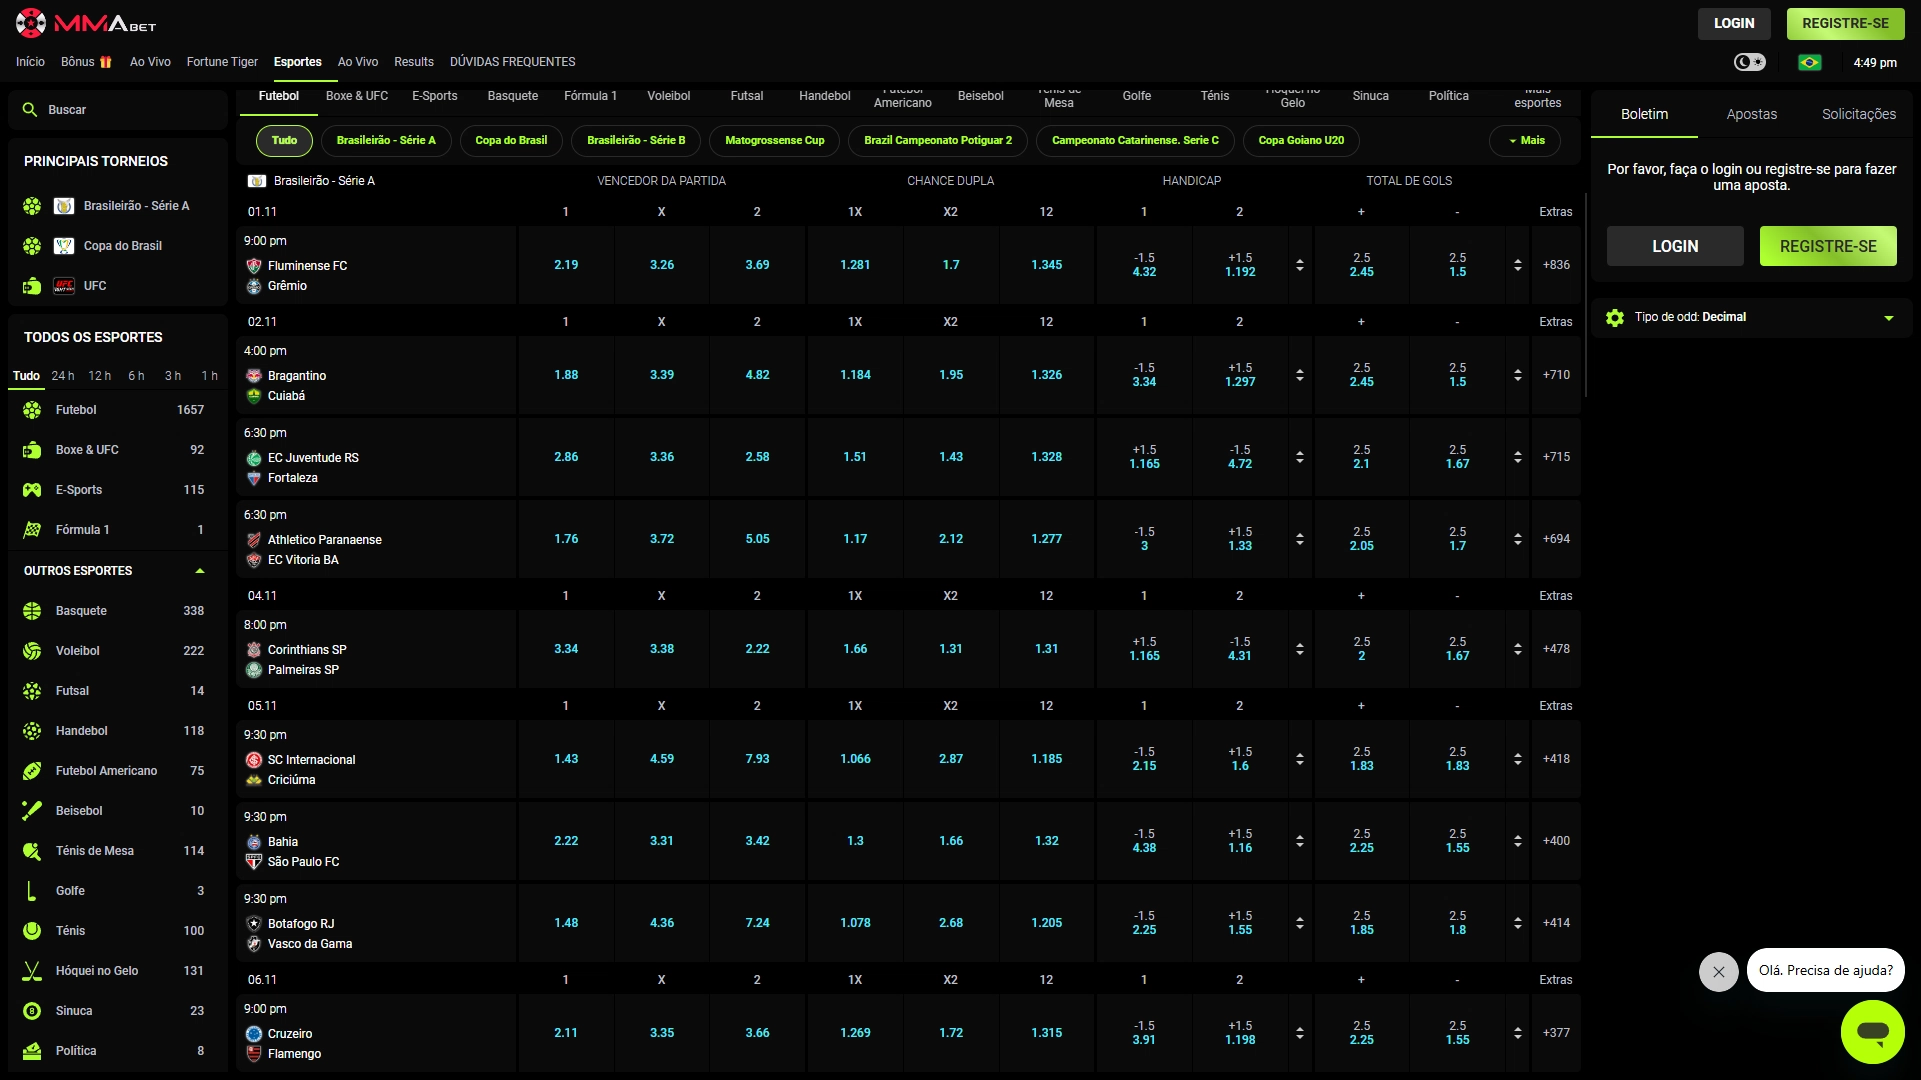Viewport: 1921px width, 1080px height.
Task: Click the Política sidebar icon
Action: coord(32,1051)
